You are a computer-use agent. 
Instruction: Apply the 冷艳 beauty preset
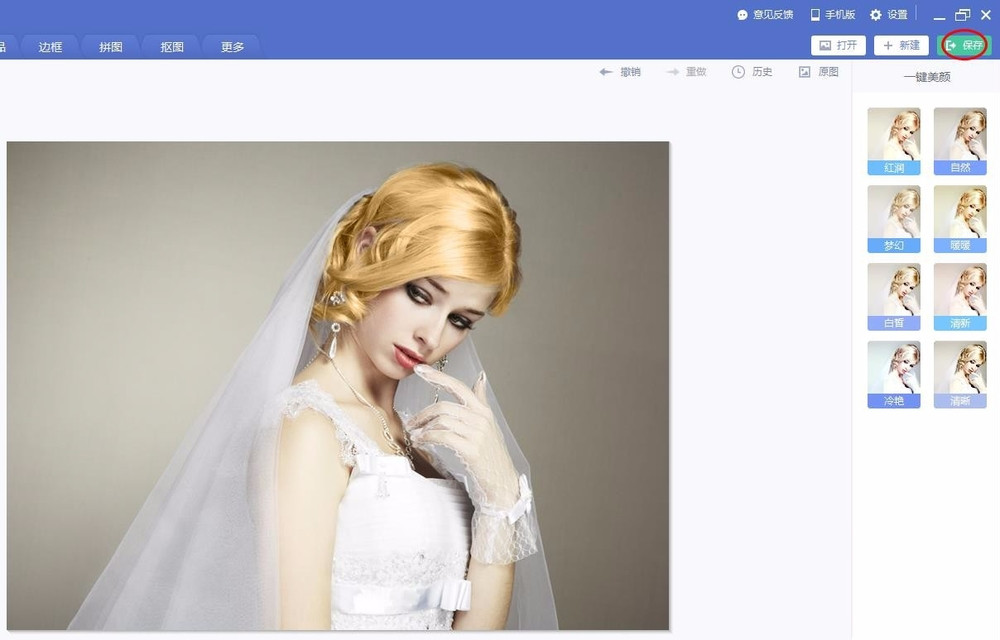point(894,374)
